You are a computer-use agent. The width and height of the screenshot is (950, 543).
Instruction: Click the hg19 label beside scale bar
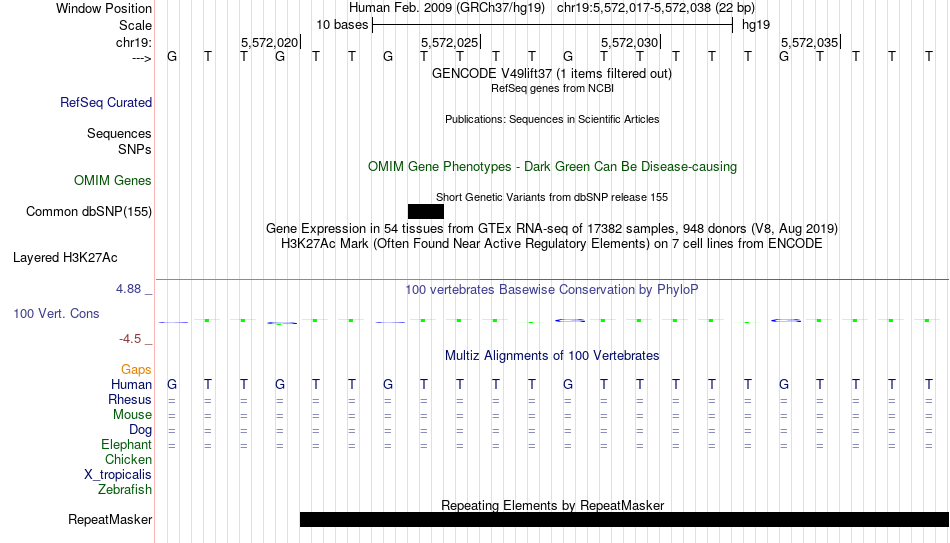click(756, 25)
